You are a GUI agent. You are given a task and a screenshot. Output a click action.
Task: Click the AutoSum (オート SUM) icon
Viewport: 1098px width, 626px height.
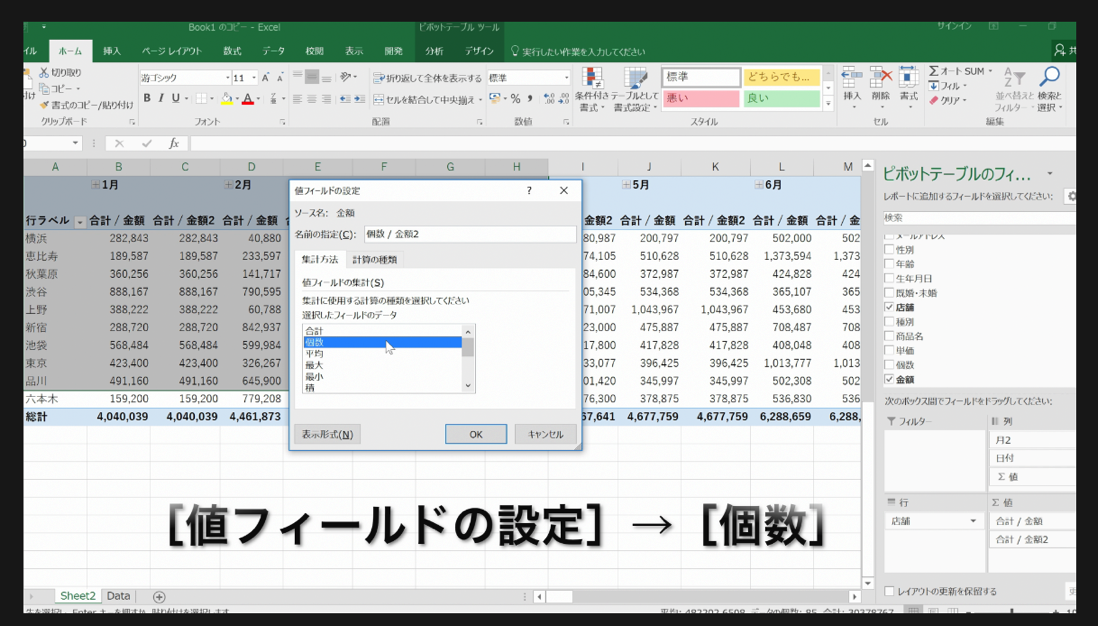(x=934, y=71)
